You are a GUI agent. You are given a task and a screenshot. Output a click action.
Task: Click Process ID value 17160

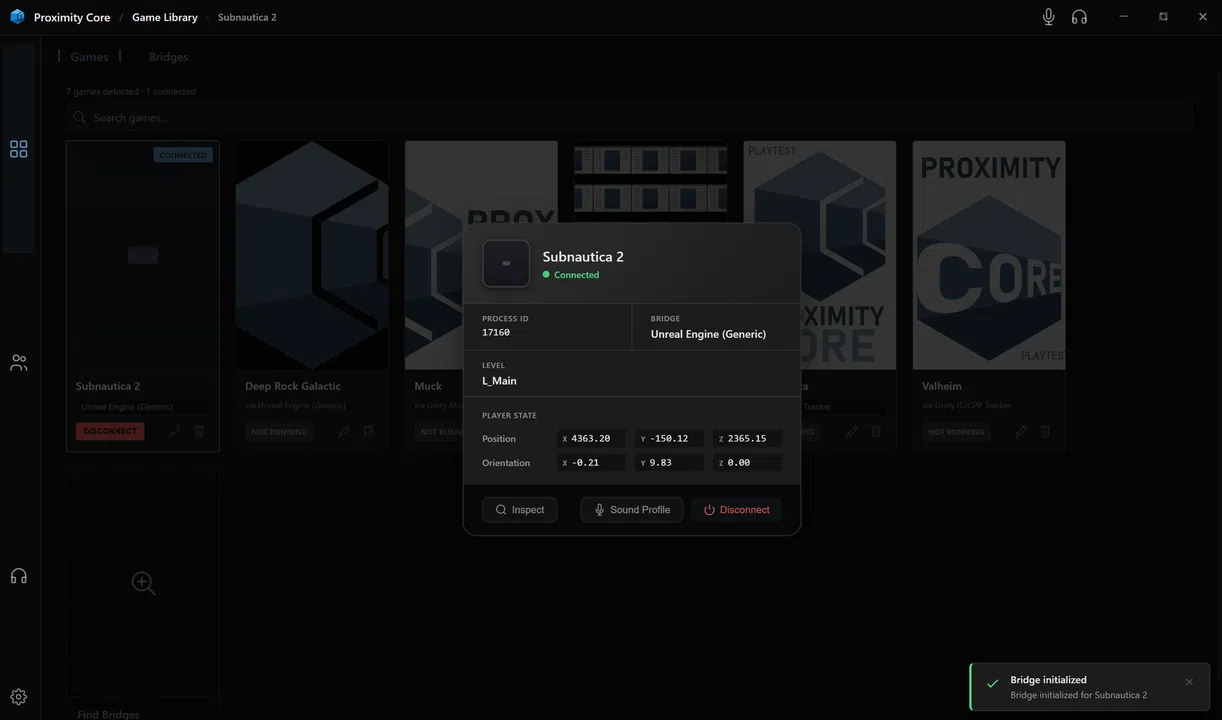(496, 333)
